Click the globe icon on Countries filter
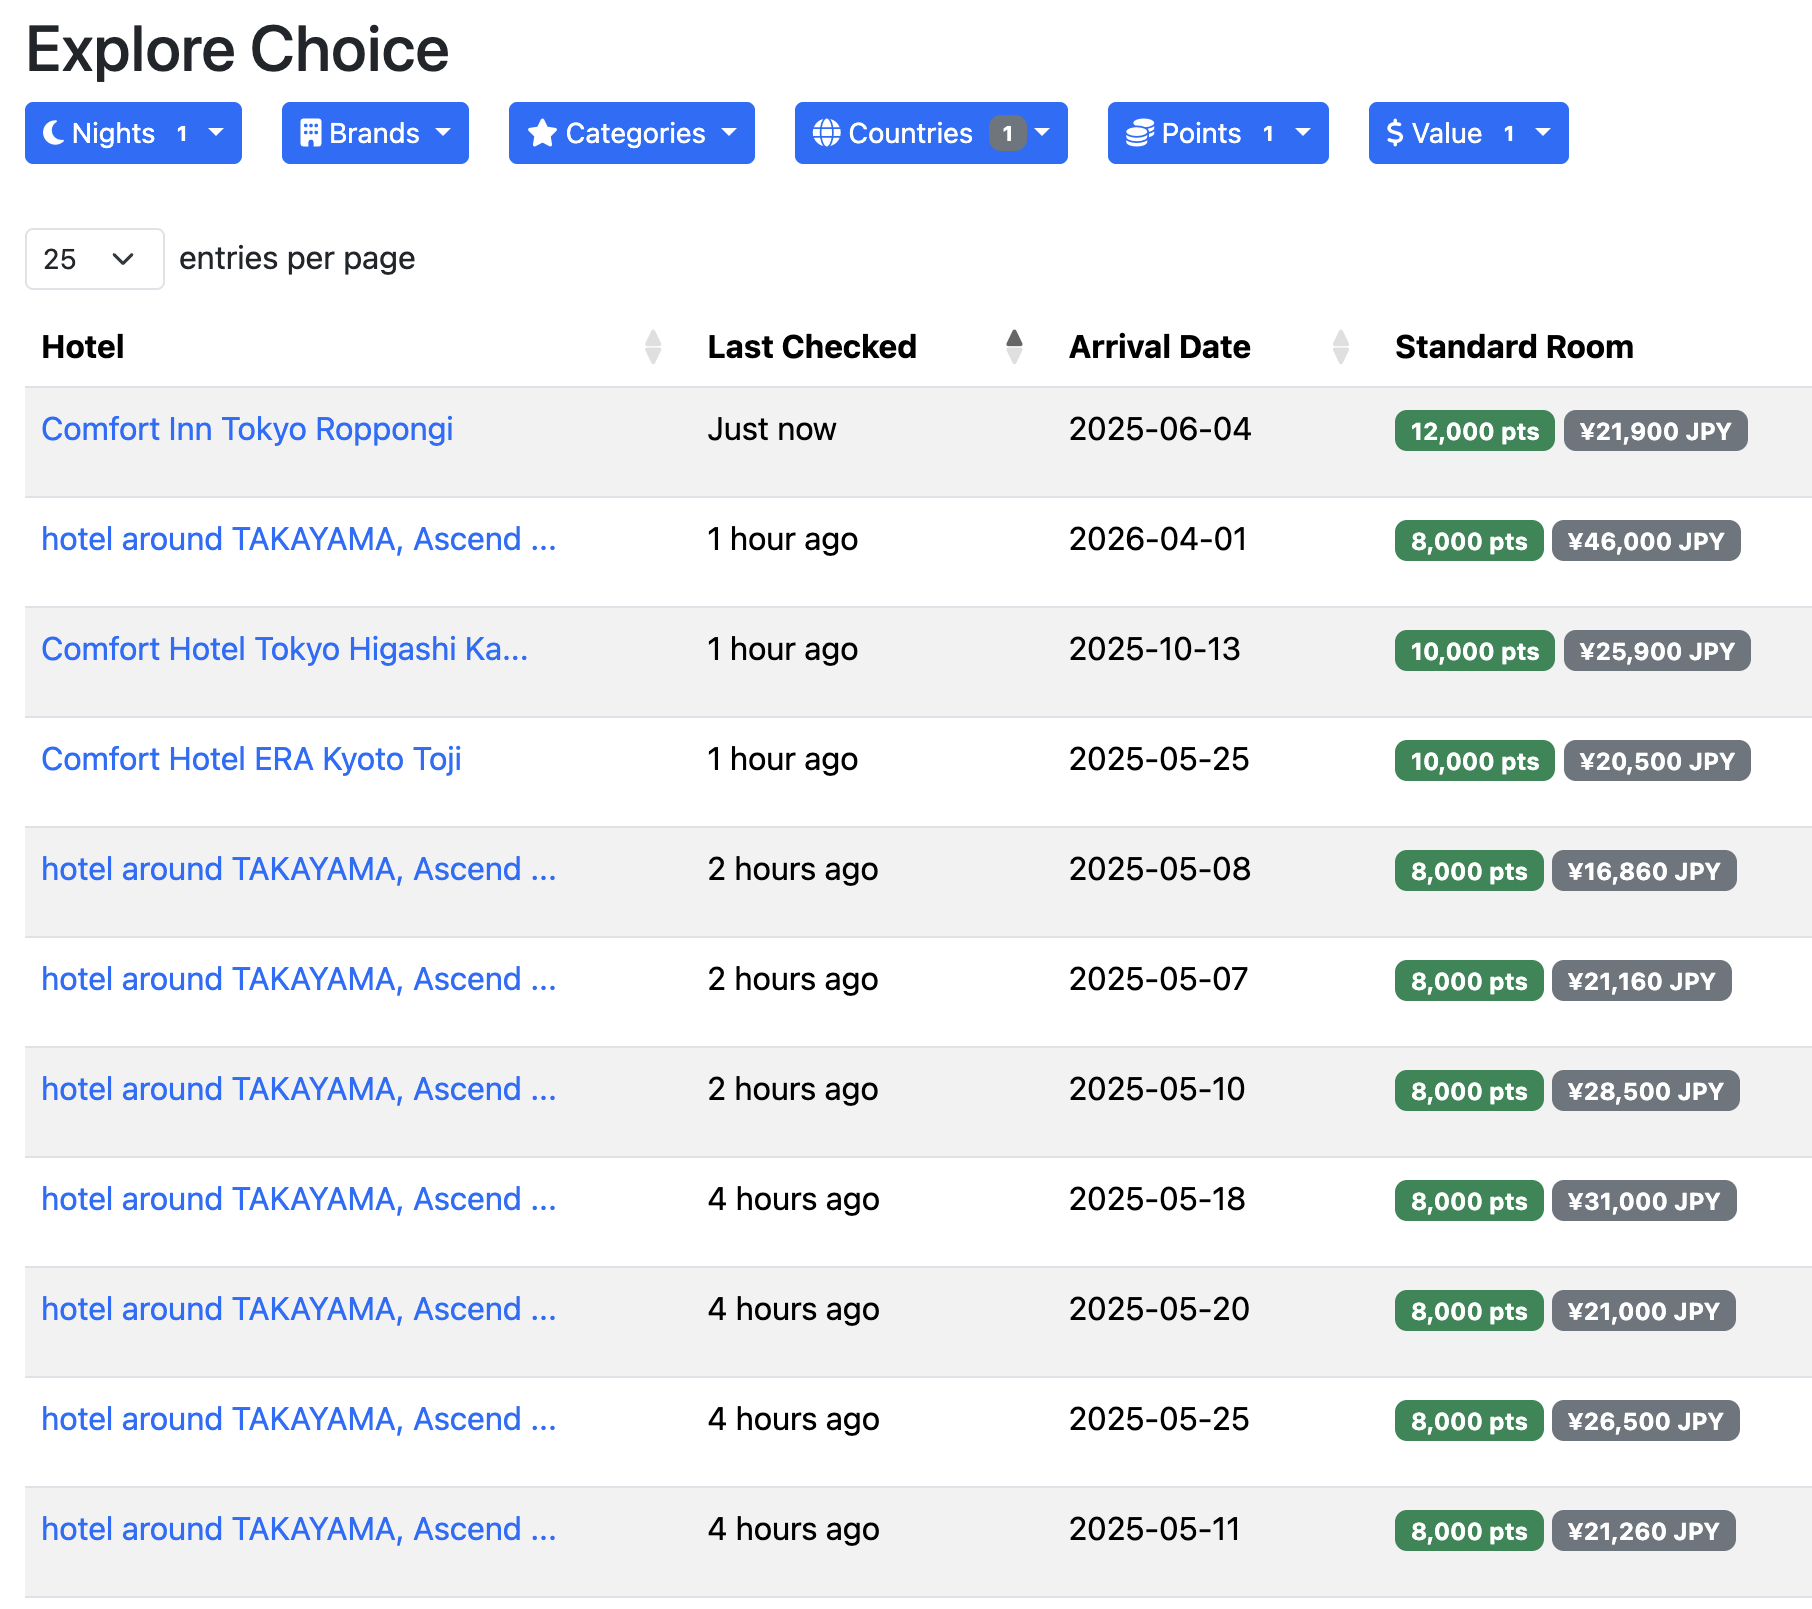 point(827,133)
